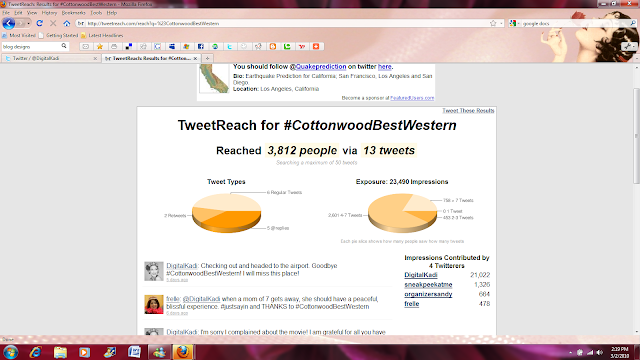Click the Delicious bookmark toolbar icon
Viewport: 640px width, 360px height.
(129, 47)
